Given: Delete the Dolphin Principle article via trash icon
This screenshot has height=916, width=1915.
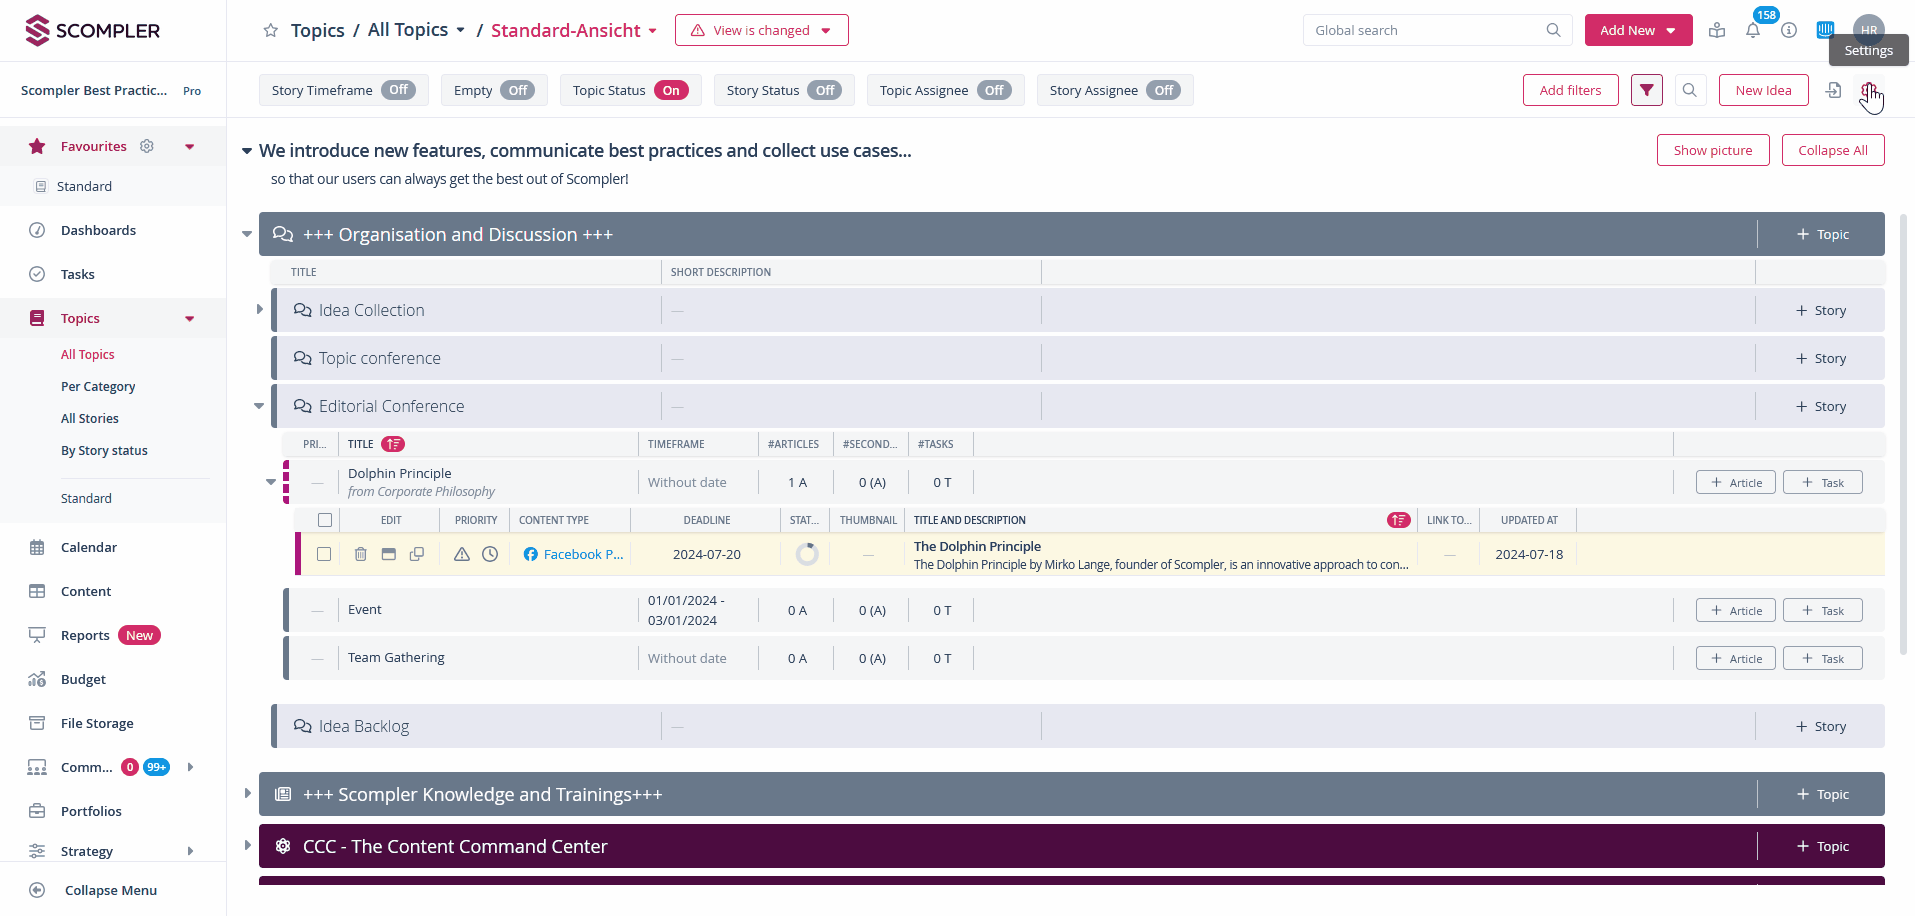Looking at the screenshot, I should point(361,554).
